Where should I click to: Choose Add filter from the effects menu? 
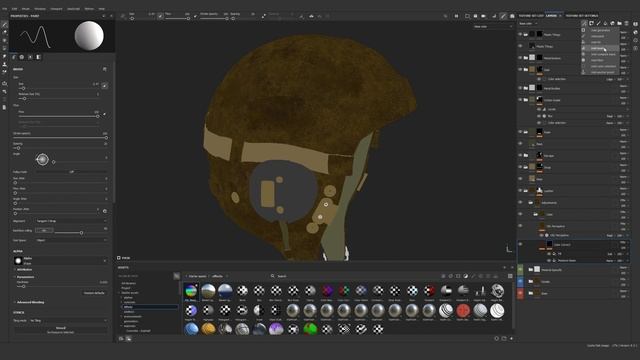click(600, 60)
